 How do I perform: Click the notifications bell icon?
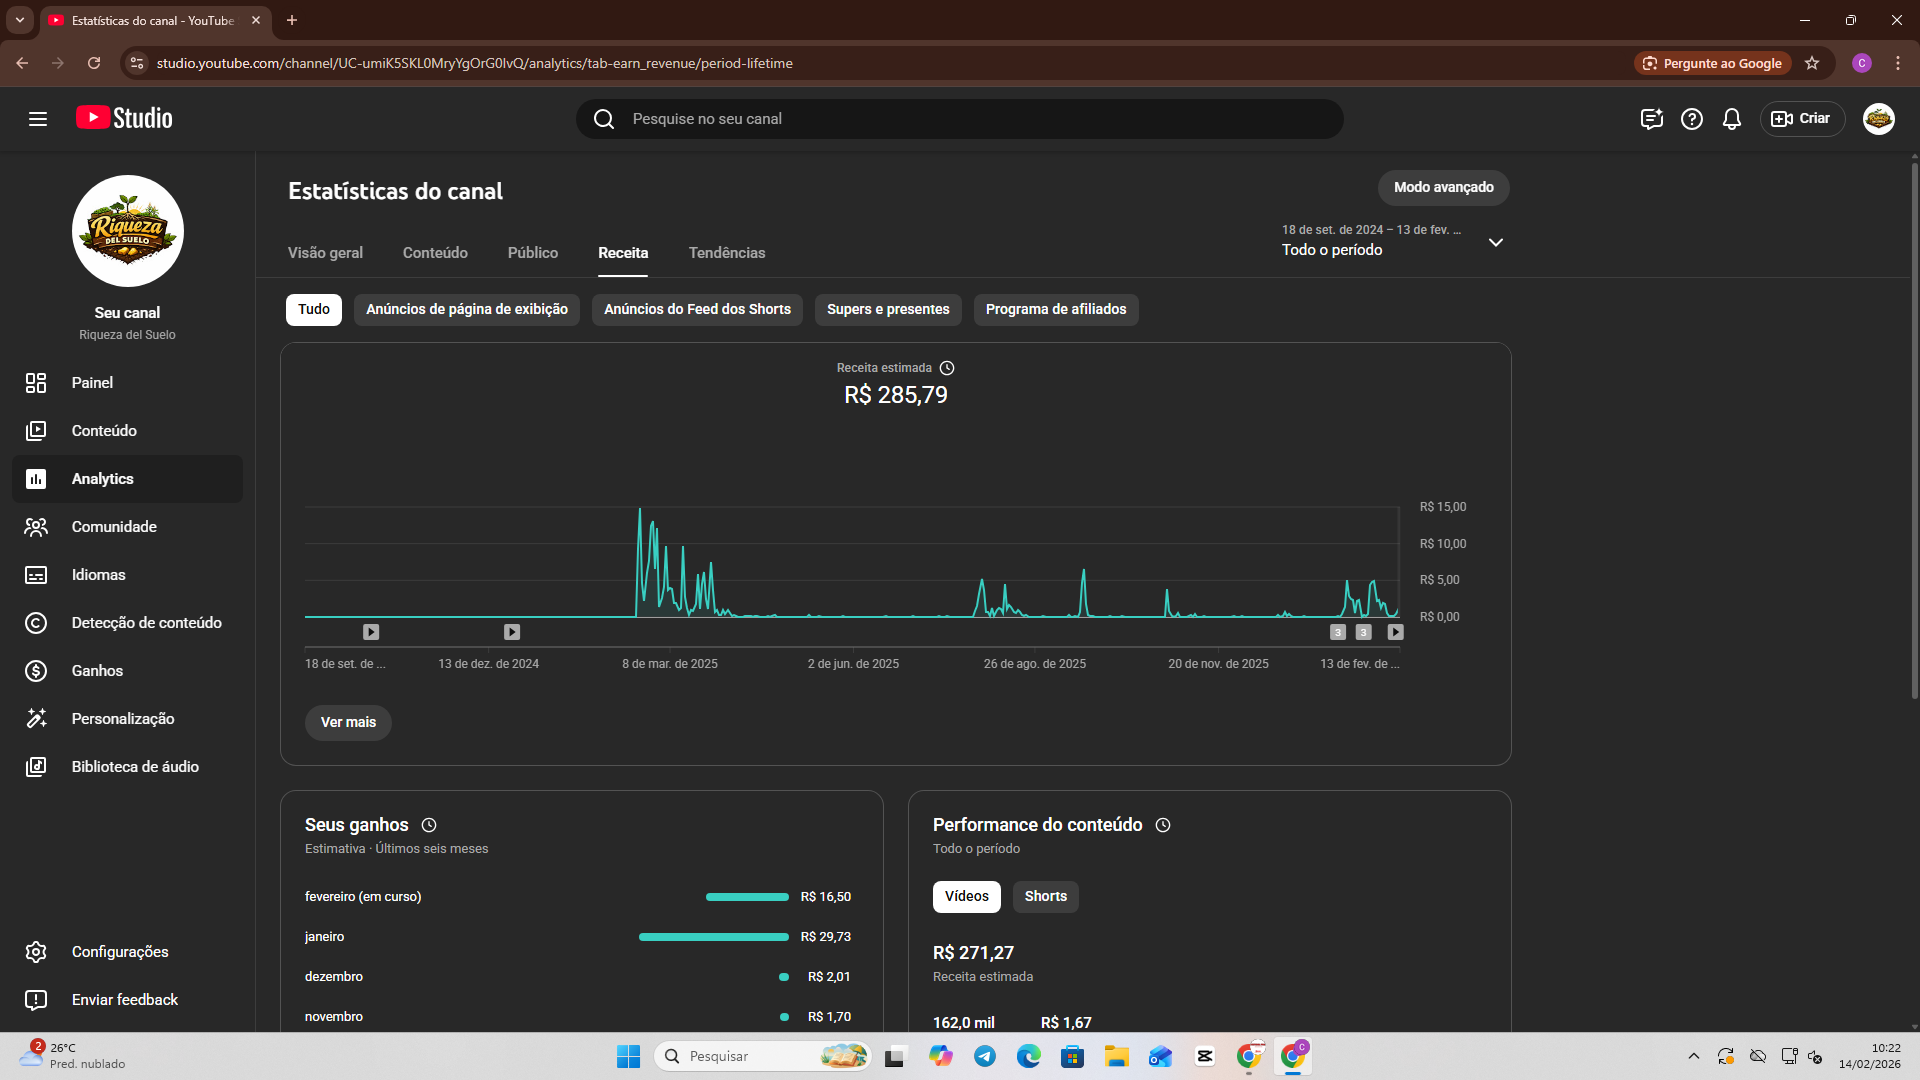click(1731, 119)
